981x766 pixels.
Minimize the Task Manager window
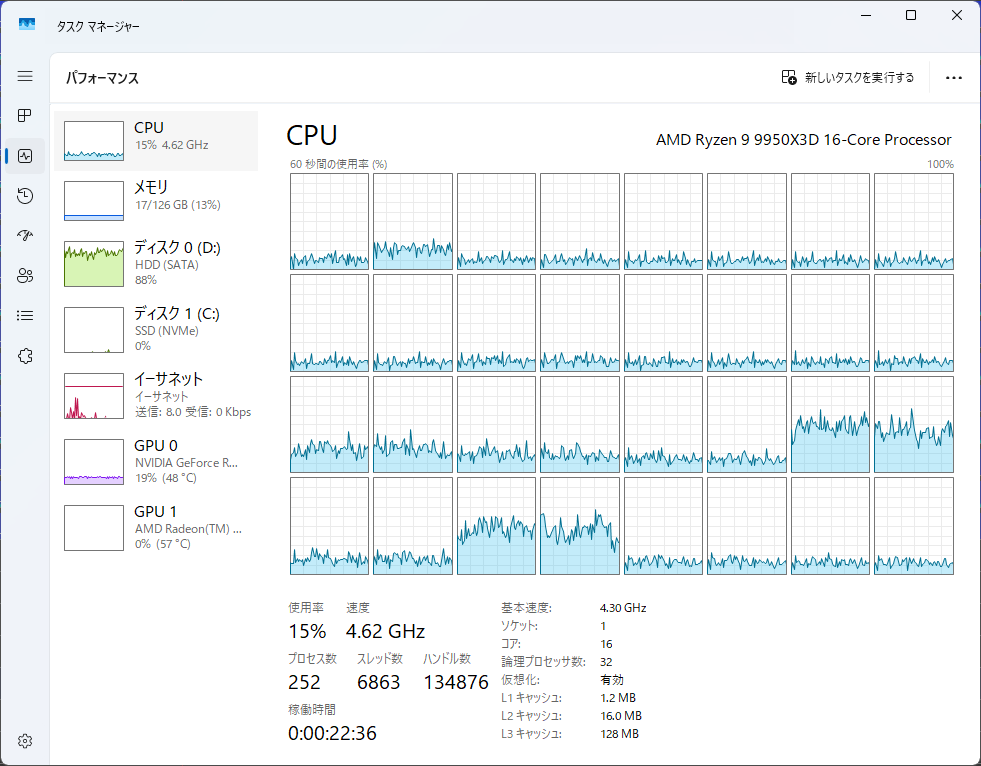click(867, 15)
